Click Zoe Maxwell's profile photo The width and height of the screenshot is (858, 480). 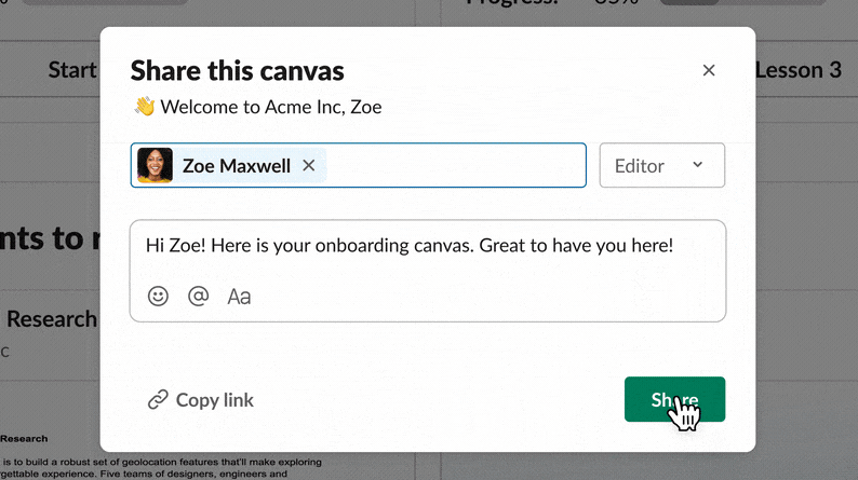(155, 166)
